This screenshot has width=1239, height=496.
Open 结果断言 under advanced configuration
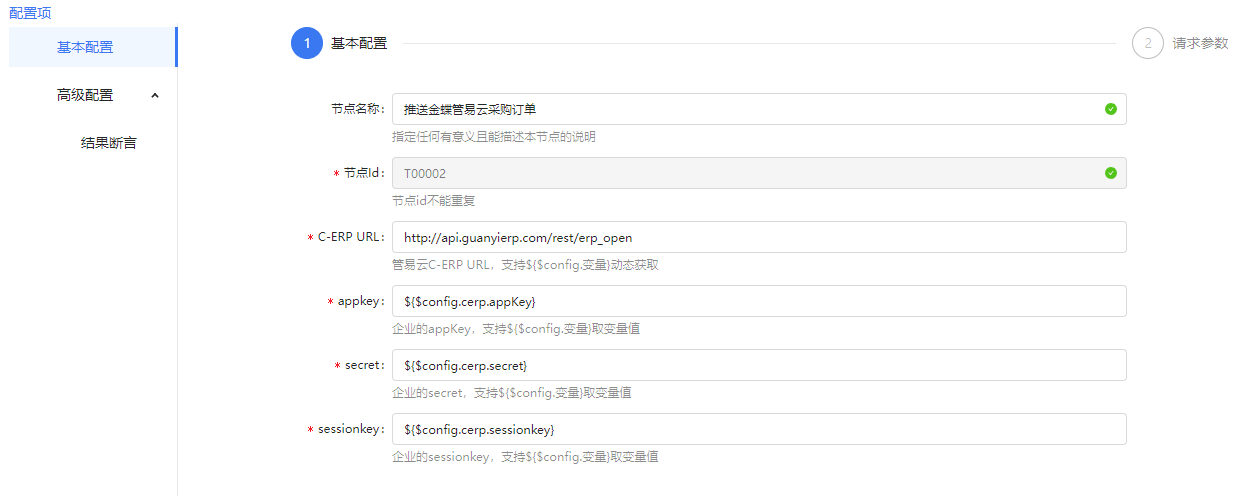click(108, 143)
